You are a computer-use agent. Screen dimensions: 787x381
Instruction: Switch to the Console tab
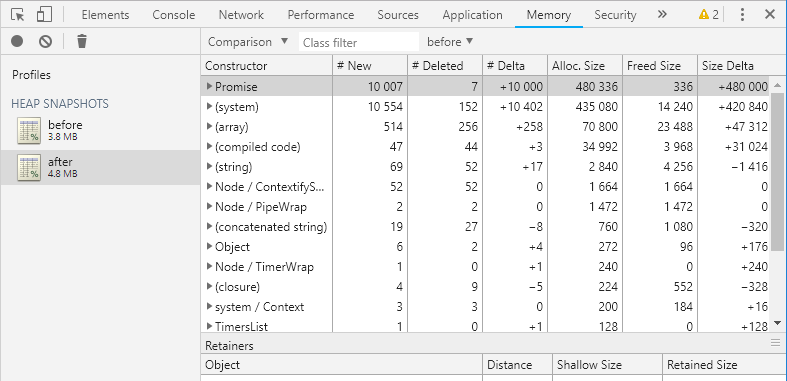174,15
